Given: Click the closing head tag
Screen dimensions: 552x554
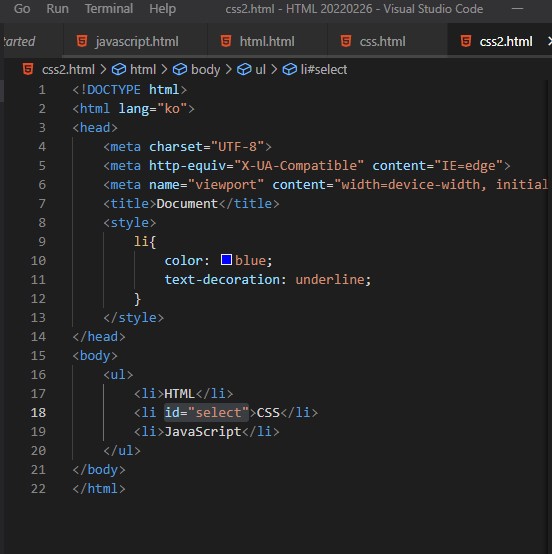Looking at the screenshot, I should (99, 337).
